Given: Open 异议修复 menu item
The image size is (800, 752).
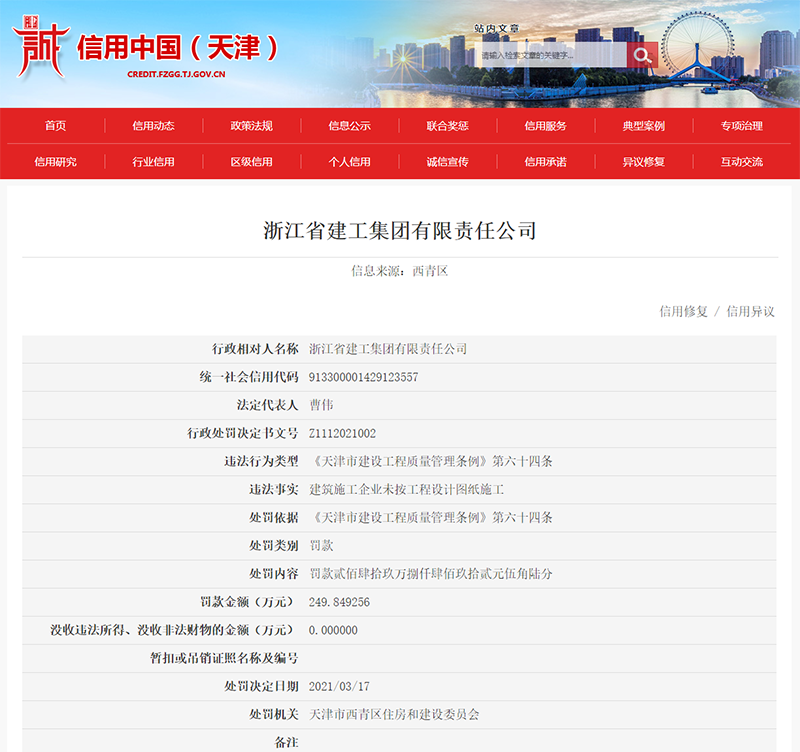Looking at the screenshot, I should 643,162.
